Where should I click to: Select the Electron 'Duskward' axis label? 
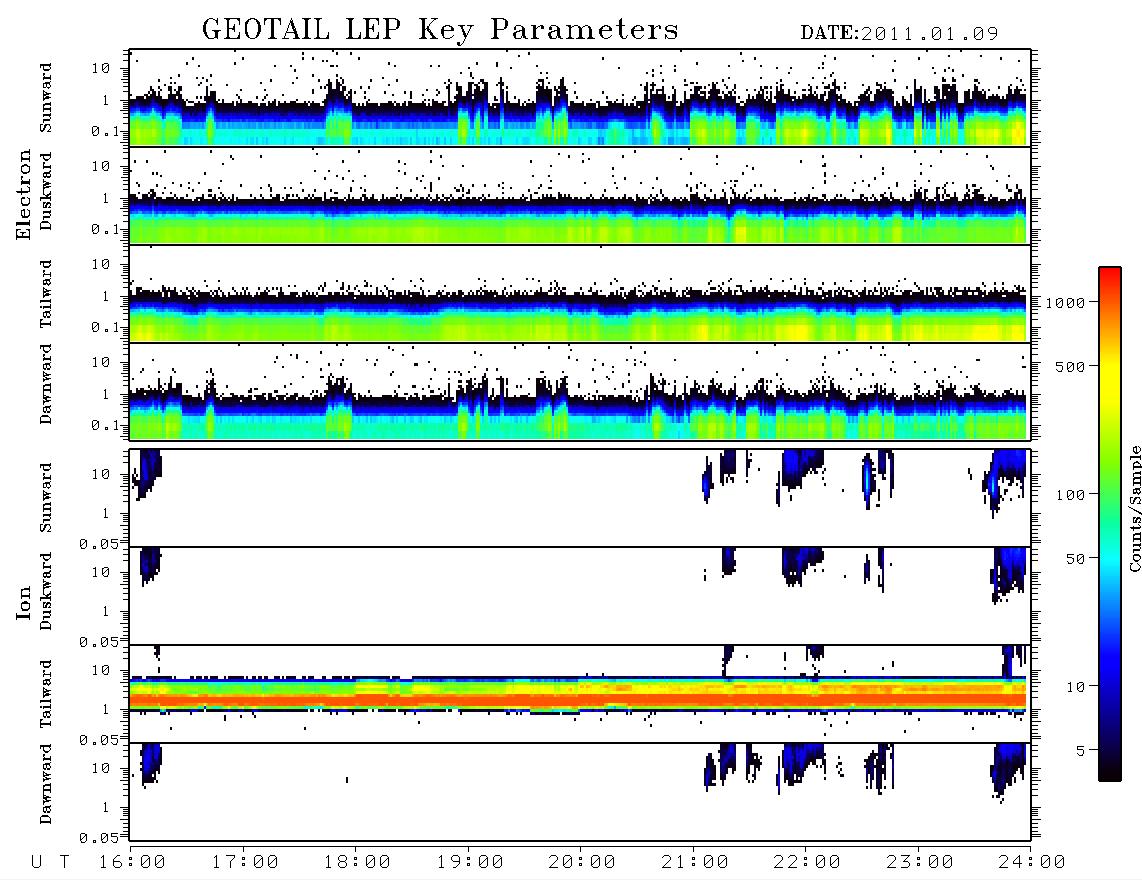pos(46,191)
